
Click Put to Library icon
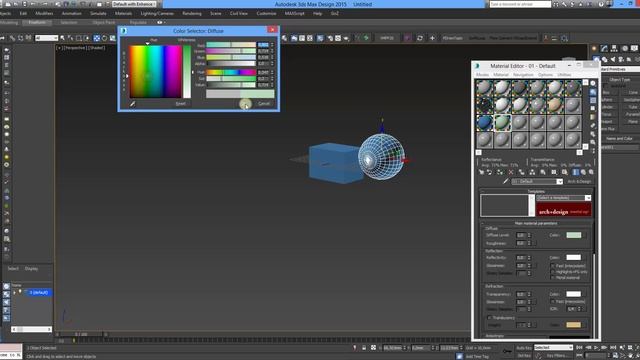(543, 172)
